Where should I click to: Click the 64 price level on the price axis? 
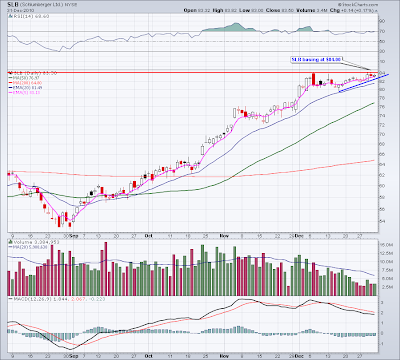pos(383,165)
